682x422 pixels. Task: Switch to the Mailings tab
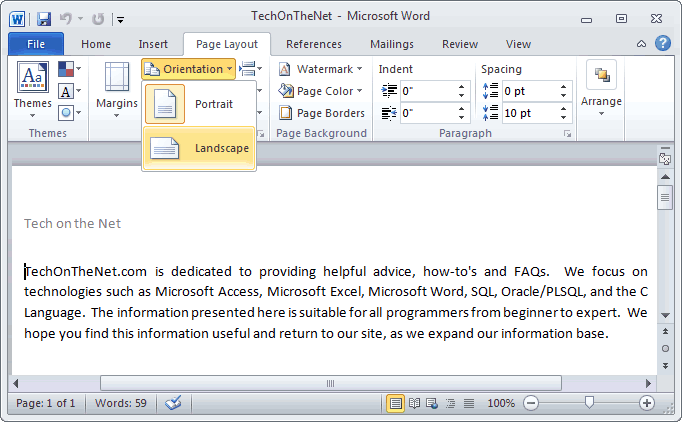coord(392,44)
